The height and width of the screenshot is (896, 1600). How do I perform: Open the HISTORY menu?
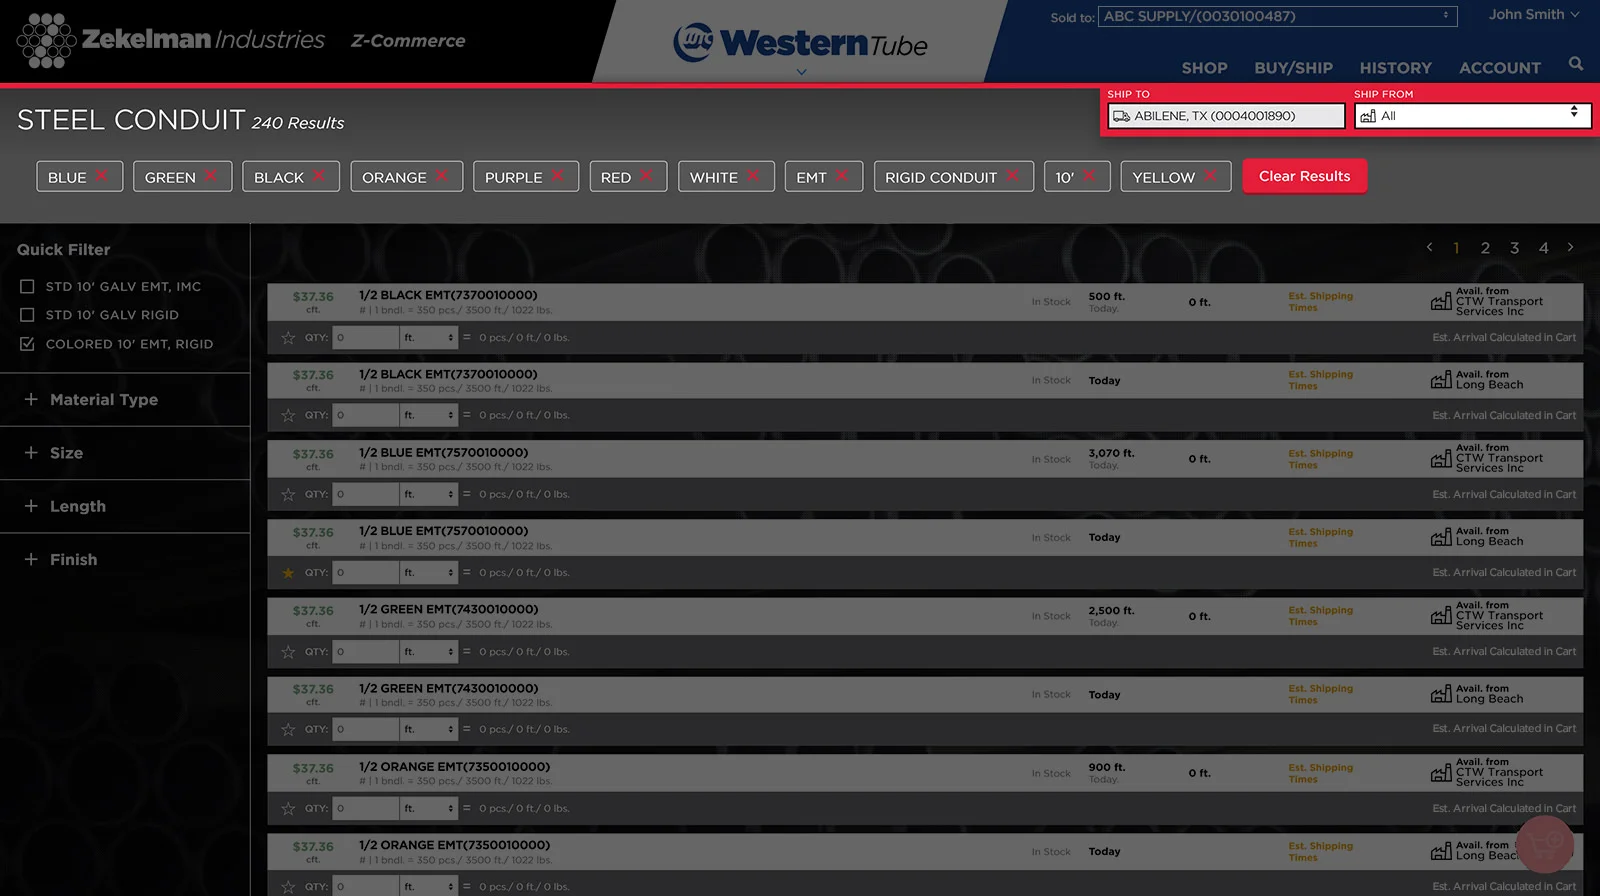[1395, 68]
